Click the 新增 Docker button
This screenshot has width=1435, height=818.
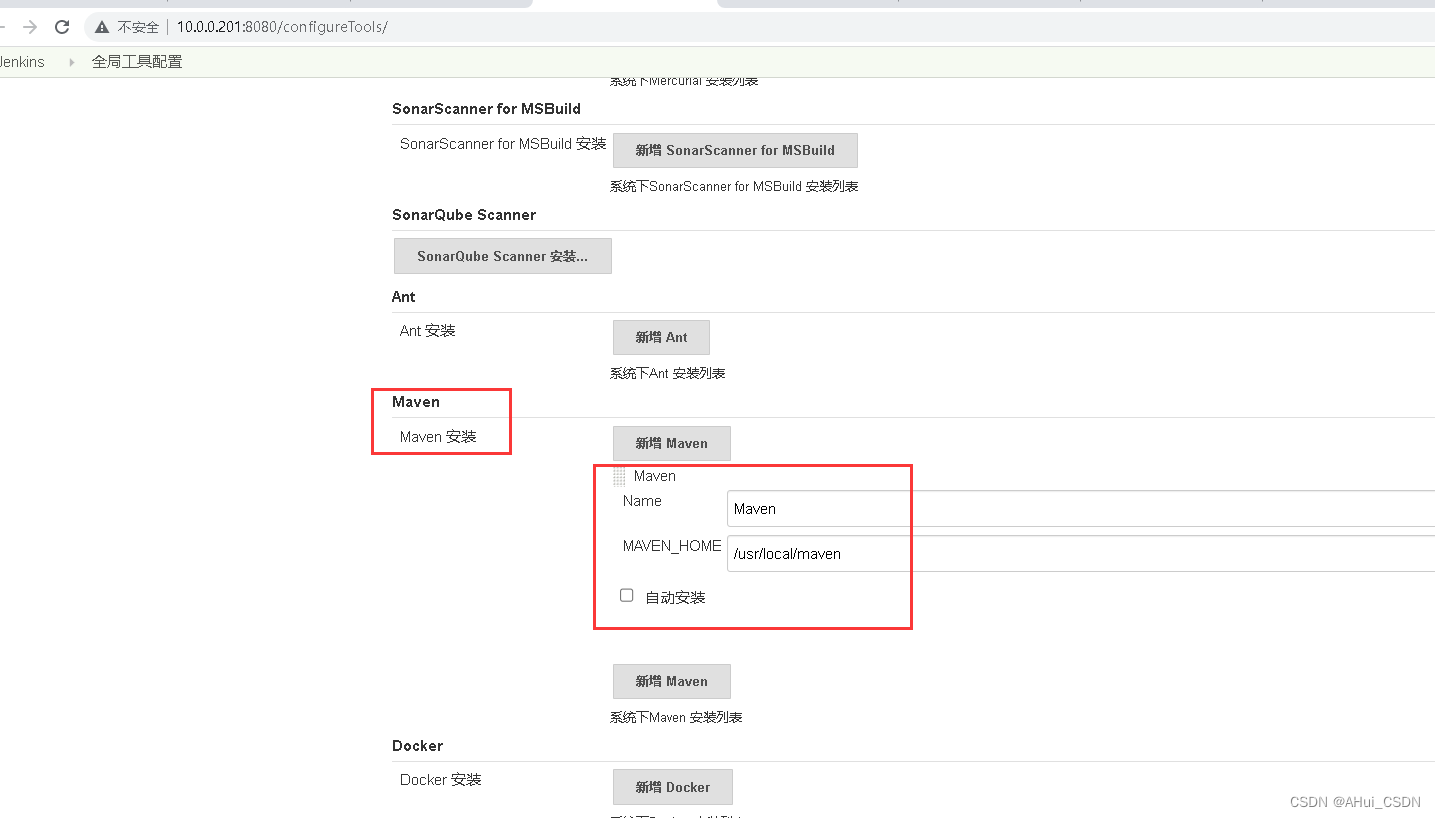point(672,787)
